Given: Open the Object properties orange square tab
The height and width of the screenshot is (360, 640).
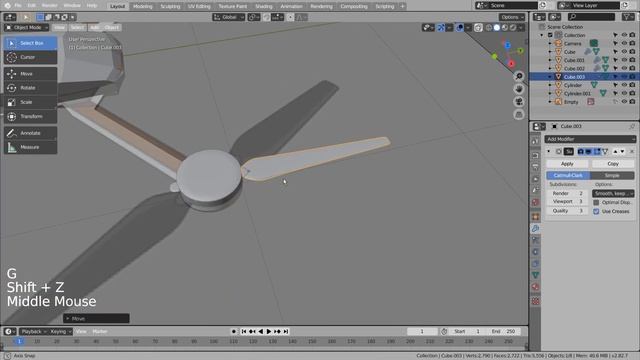Looking at the screenshot, I should 536,217.
